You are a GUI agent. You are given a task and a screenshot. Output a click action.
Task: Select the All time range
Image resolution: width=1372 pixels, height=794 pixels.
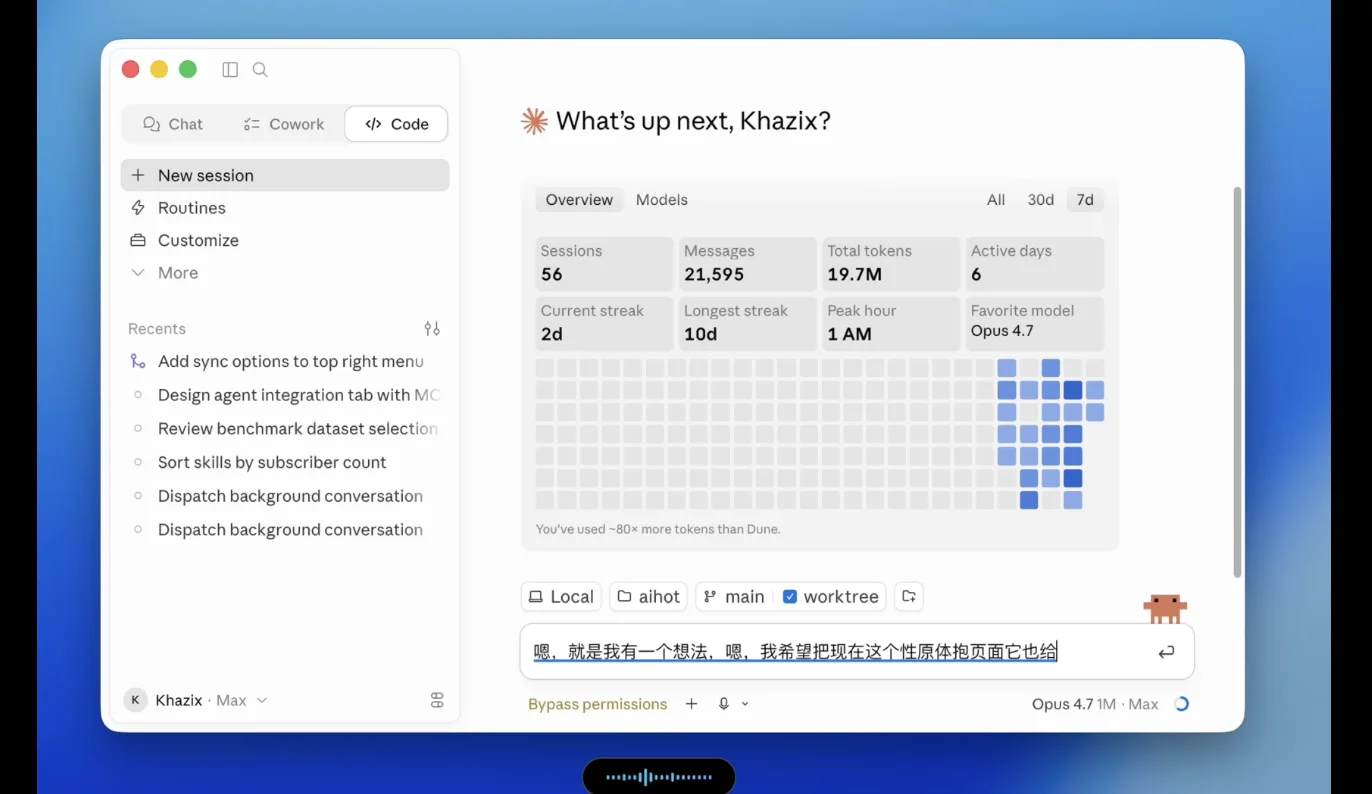pos(996,200)
